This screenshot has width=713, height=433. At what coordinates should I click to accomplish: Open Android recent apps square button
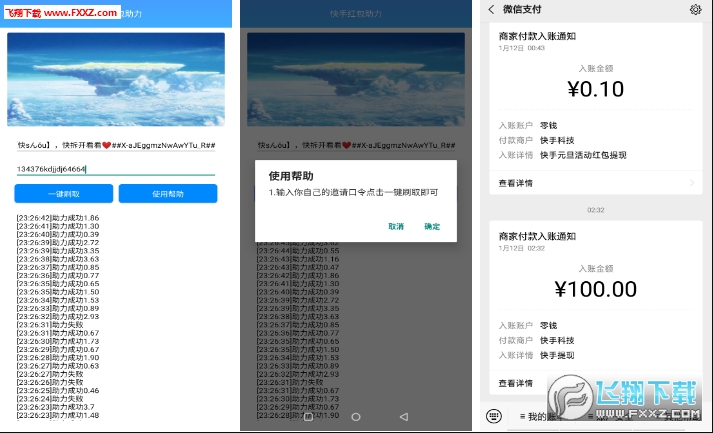click(308, 416)
